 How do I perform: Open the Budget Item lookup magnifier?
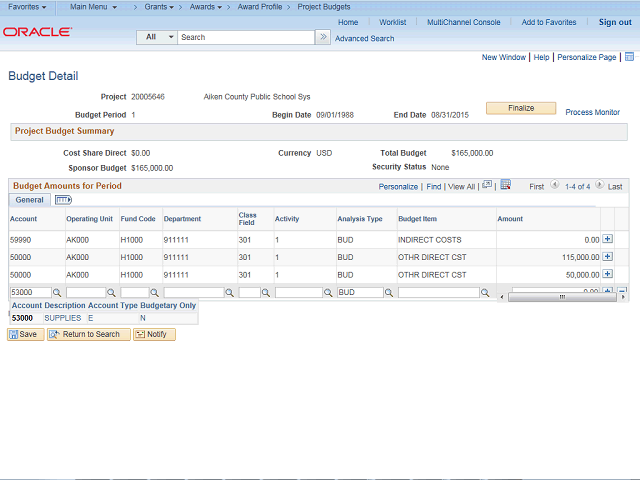click(x=486, y=293)
